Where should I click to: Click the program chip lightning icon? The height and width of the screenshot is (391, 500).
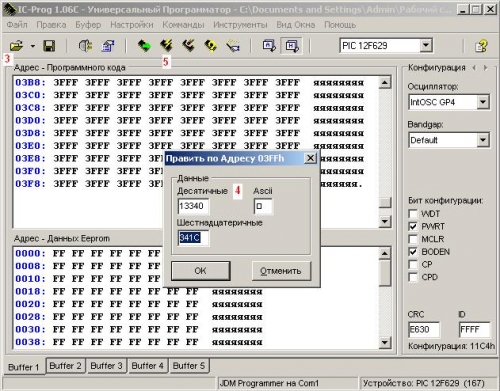point(166,46)
